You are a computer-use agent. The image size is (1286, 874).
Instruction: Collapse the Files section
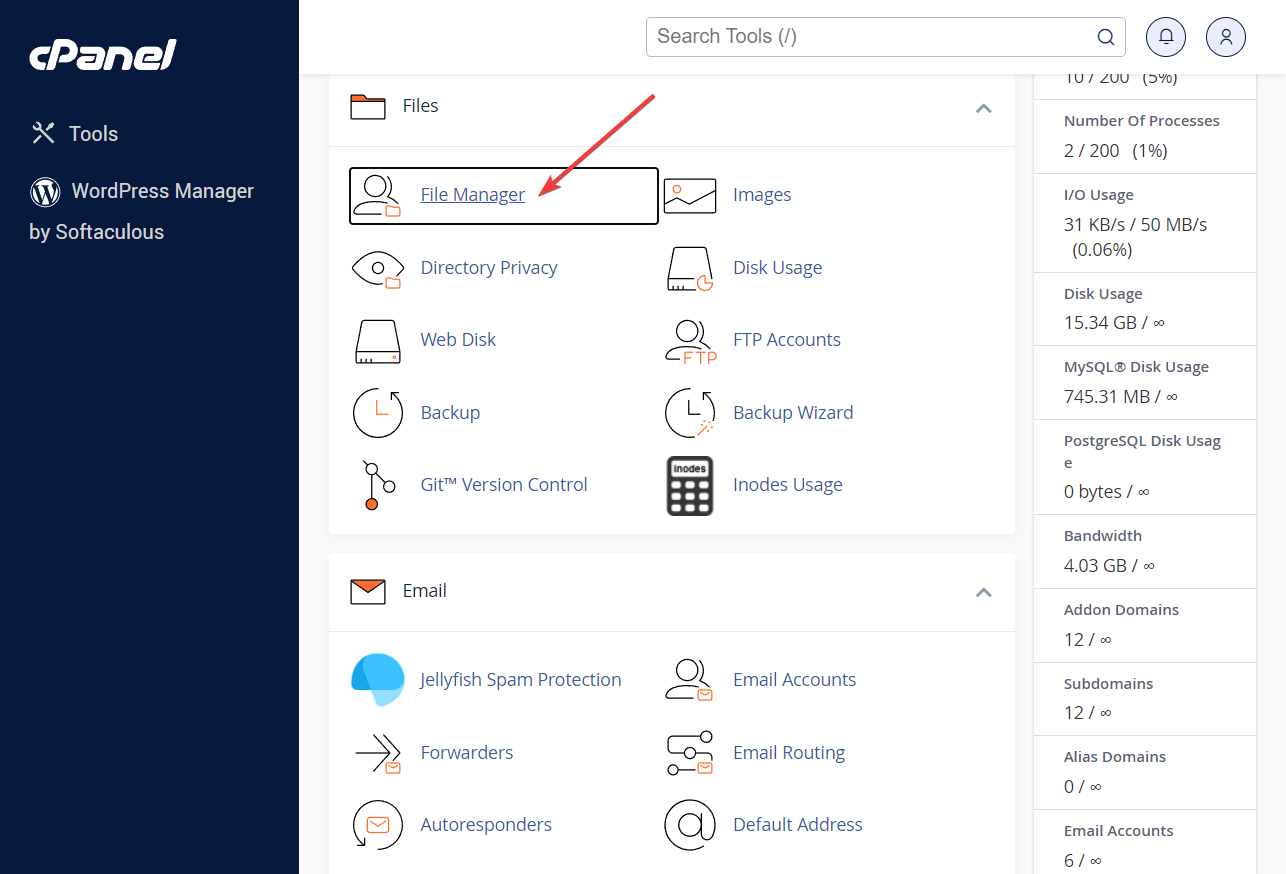click(983, 110)
